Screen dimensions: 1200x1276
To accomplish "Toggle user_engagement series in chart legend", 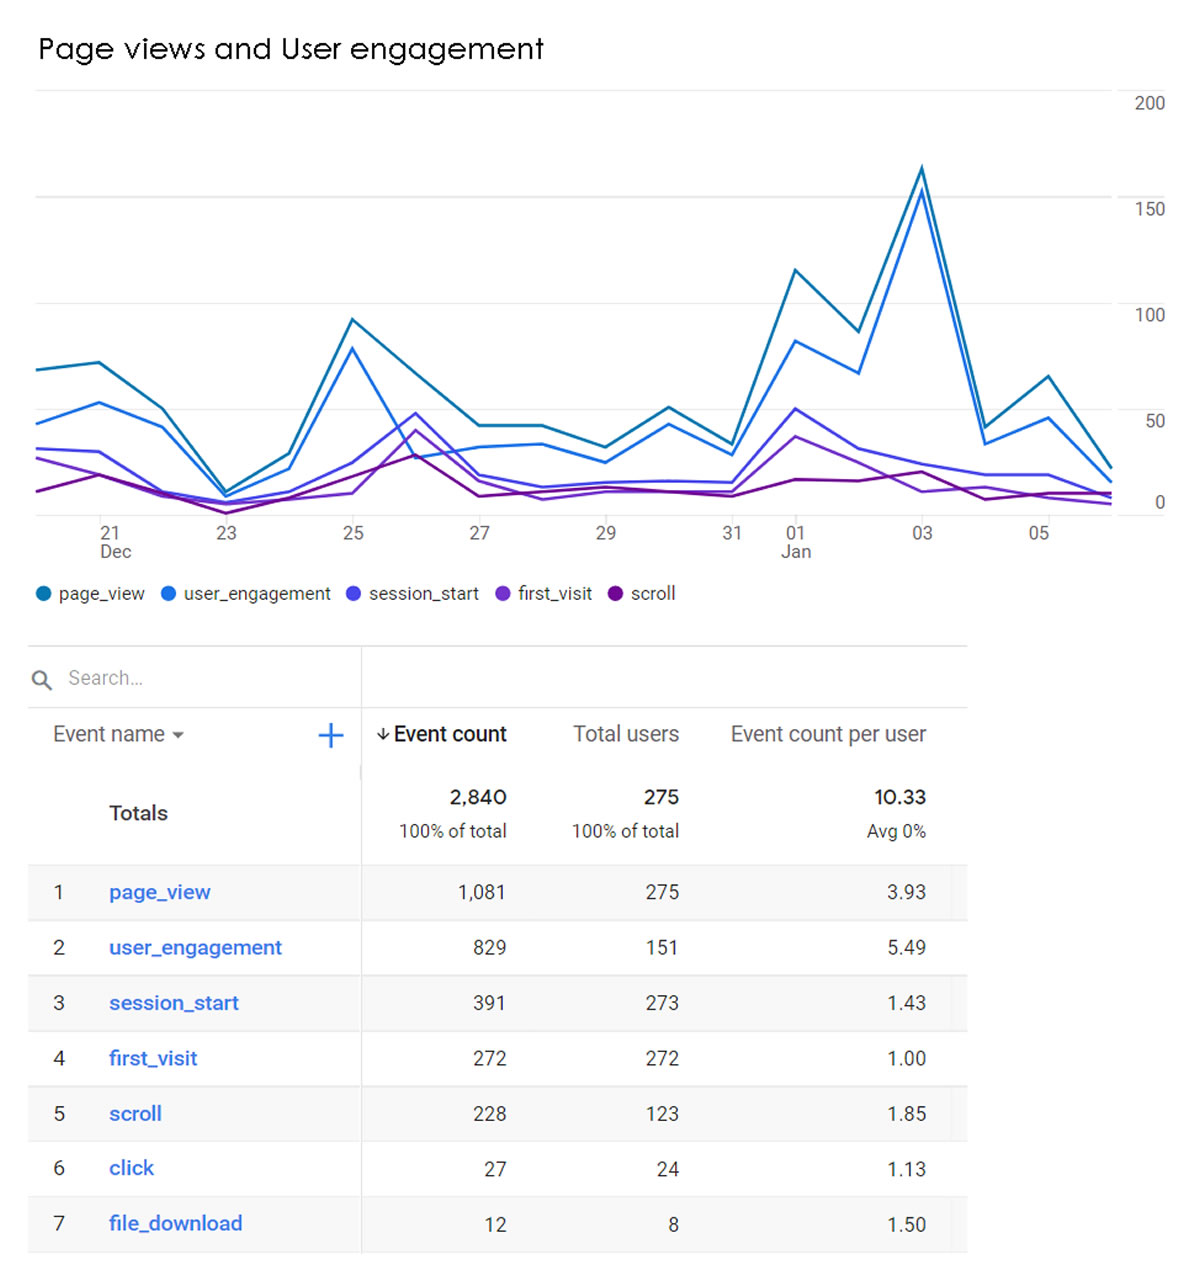I will point(245,594).
